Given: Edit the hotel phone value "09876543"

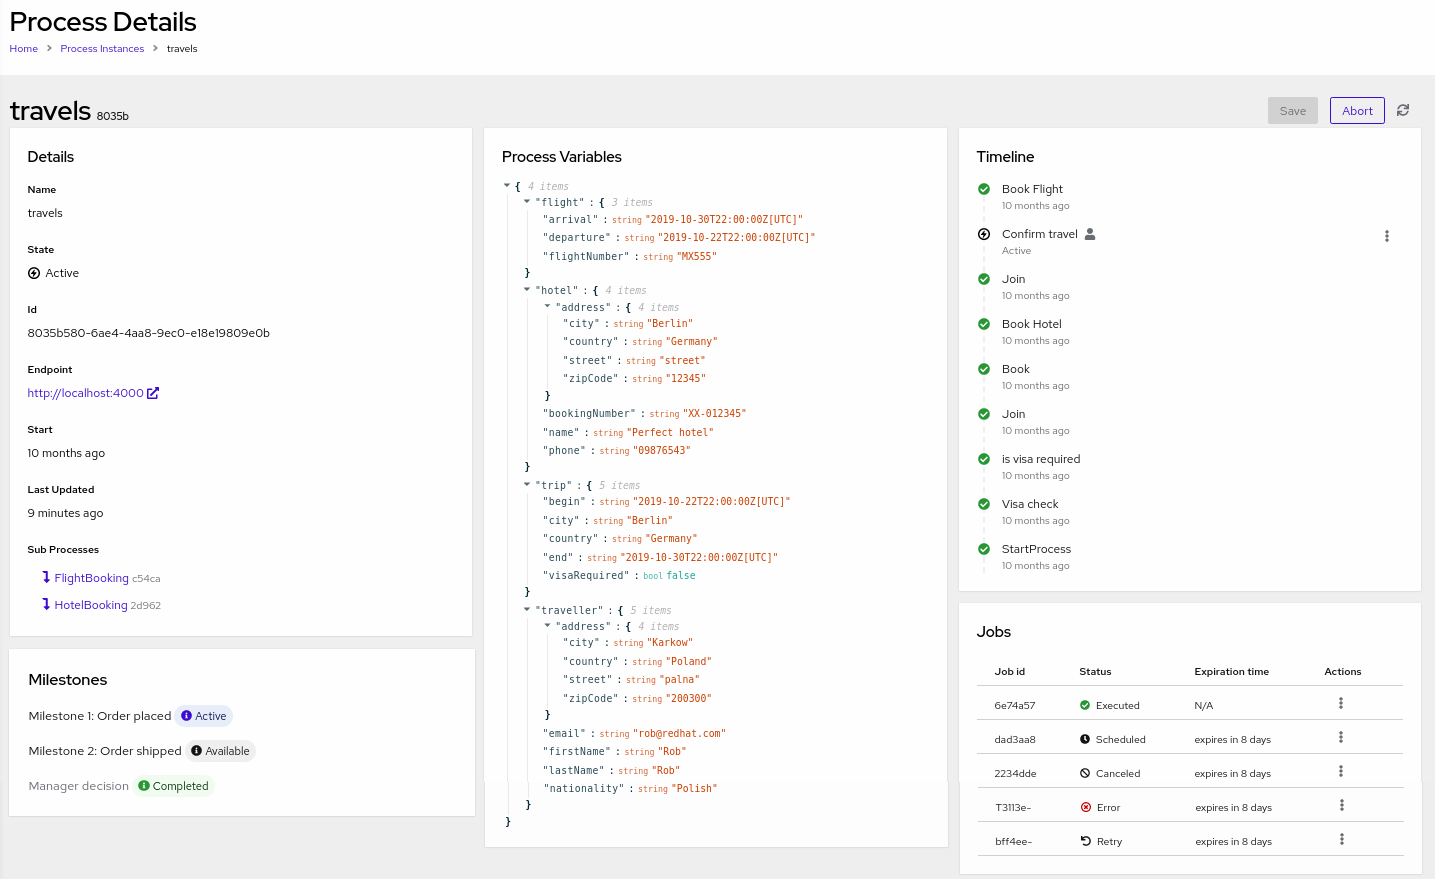Looking at the screenshot, I should [662, 451].
